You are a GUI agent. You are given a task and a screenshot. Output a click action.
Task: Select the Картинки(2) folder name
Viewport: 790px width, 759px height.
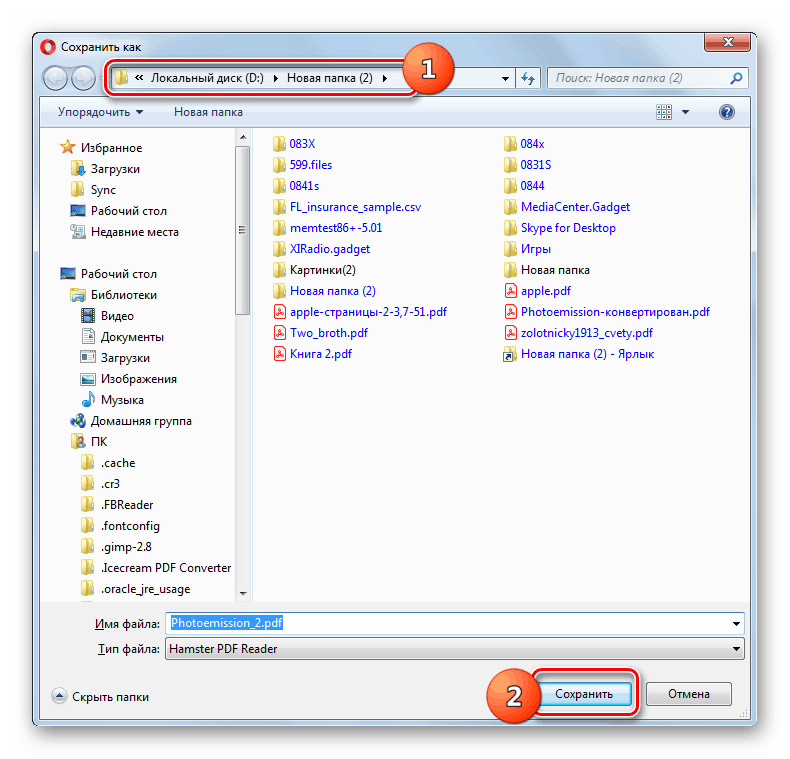[x=322, y=270]
